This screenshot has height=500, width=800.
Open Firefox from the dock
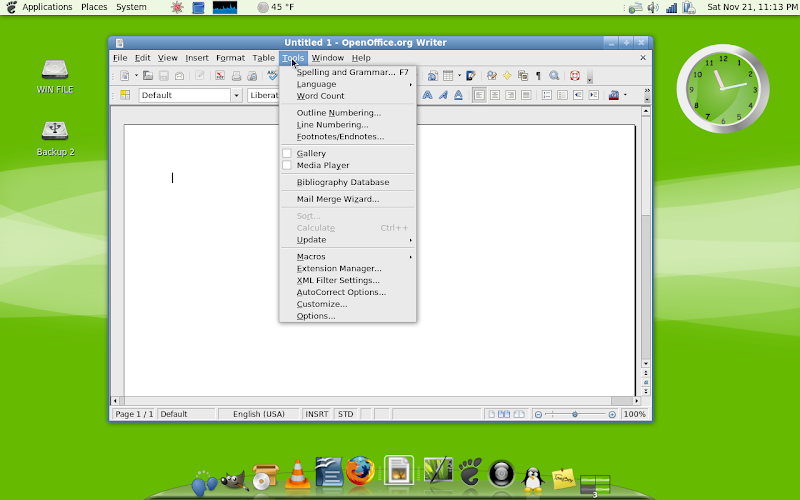tap(361, 471)
